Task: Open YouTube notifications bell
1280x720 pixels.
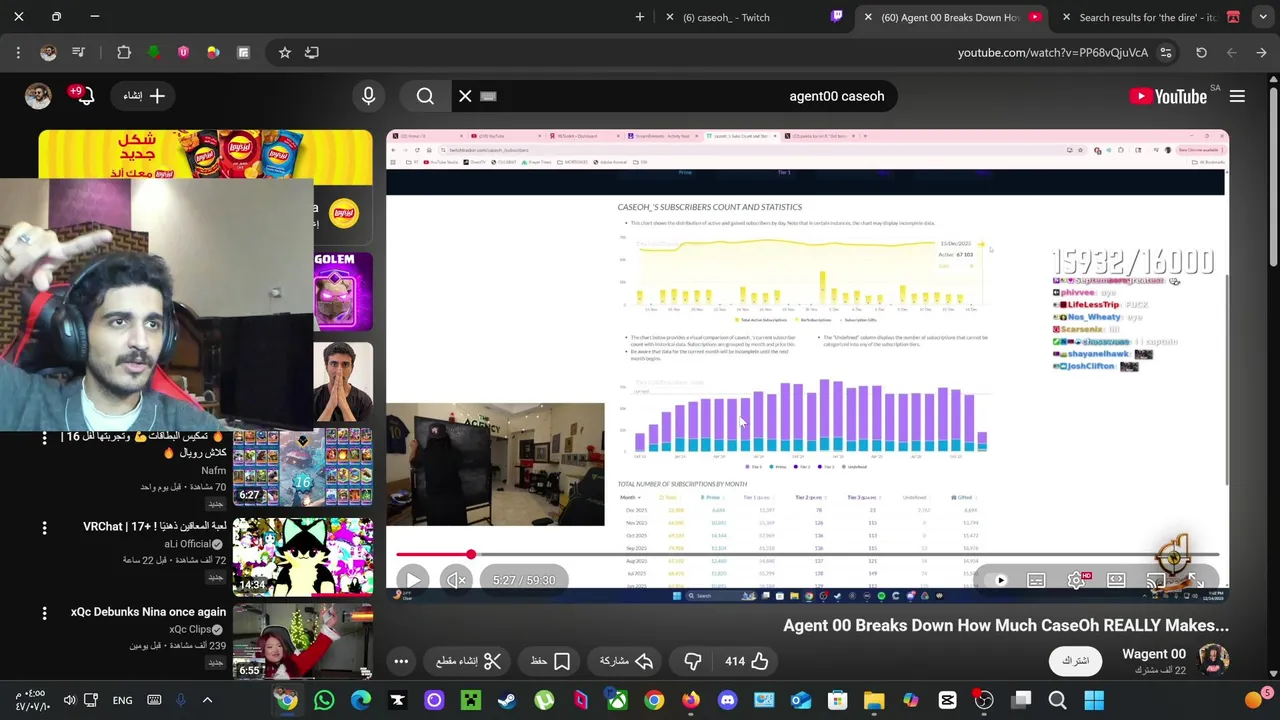Action: point(85,95)
